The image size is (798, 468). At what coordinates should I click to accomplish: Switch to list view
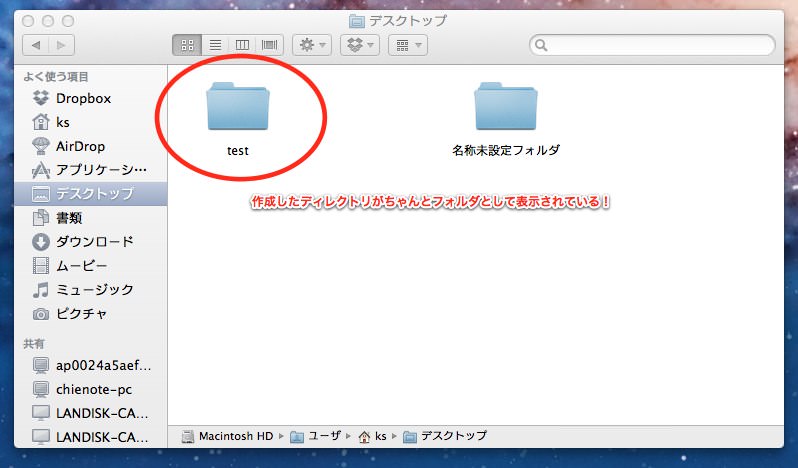click(x=215, y=45)
